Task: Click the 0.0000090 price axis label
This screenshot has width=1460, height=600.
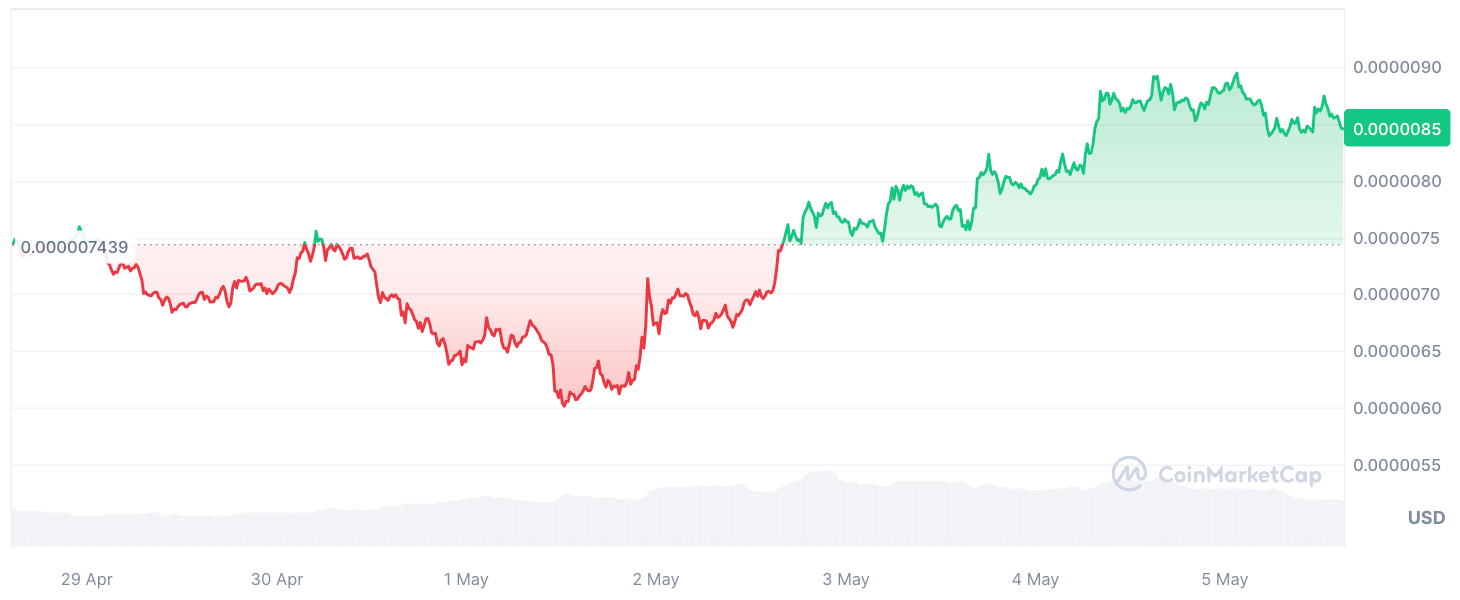Action: (1397, 67)
